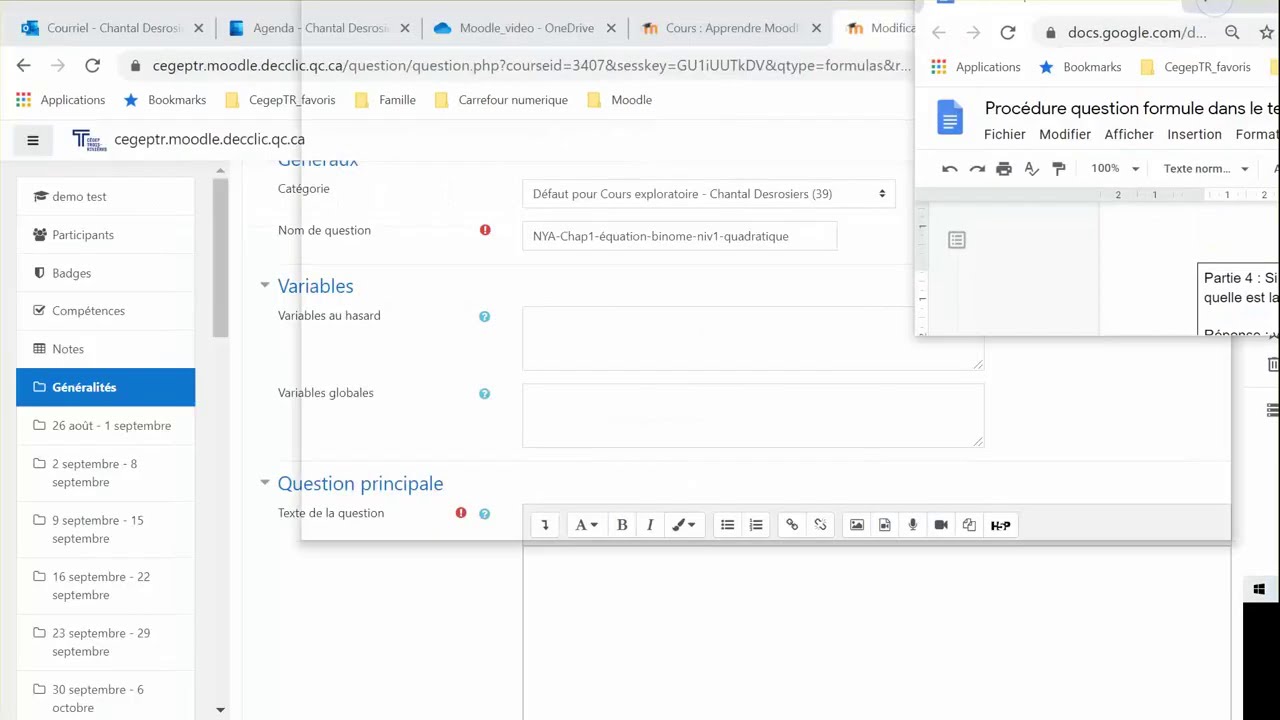Switch to Courriel Outlook browser tab
This screenshot has width=1280, height=720.
click(x=114, y=28)
